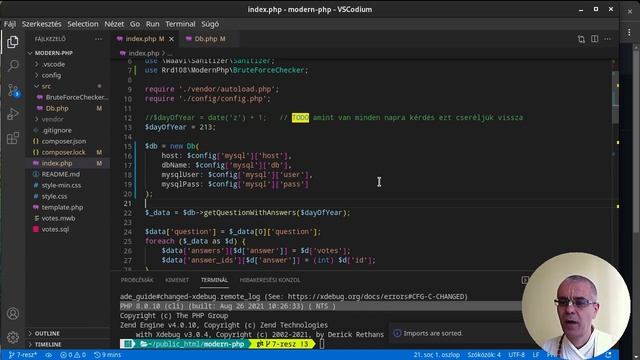The height and width of the screenshot is (360, 640).
Task: Click the 9 mins timer status item
Action: point(107,355)
